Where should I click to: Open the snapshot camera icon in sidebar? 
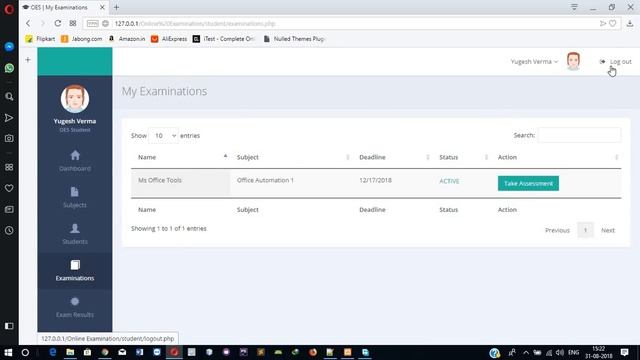(x=9, y=138)
